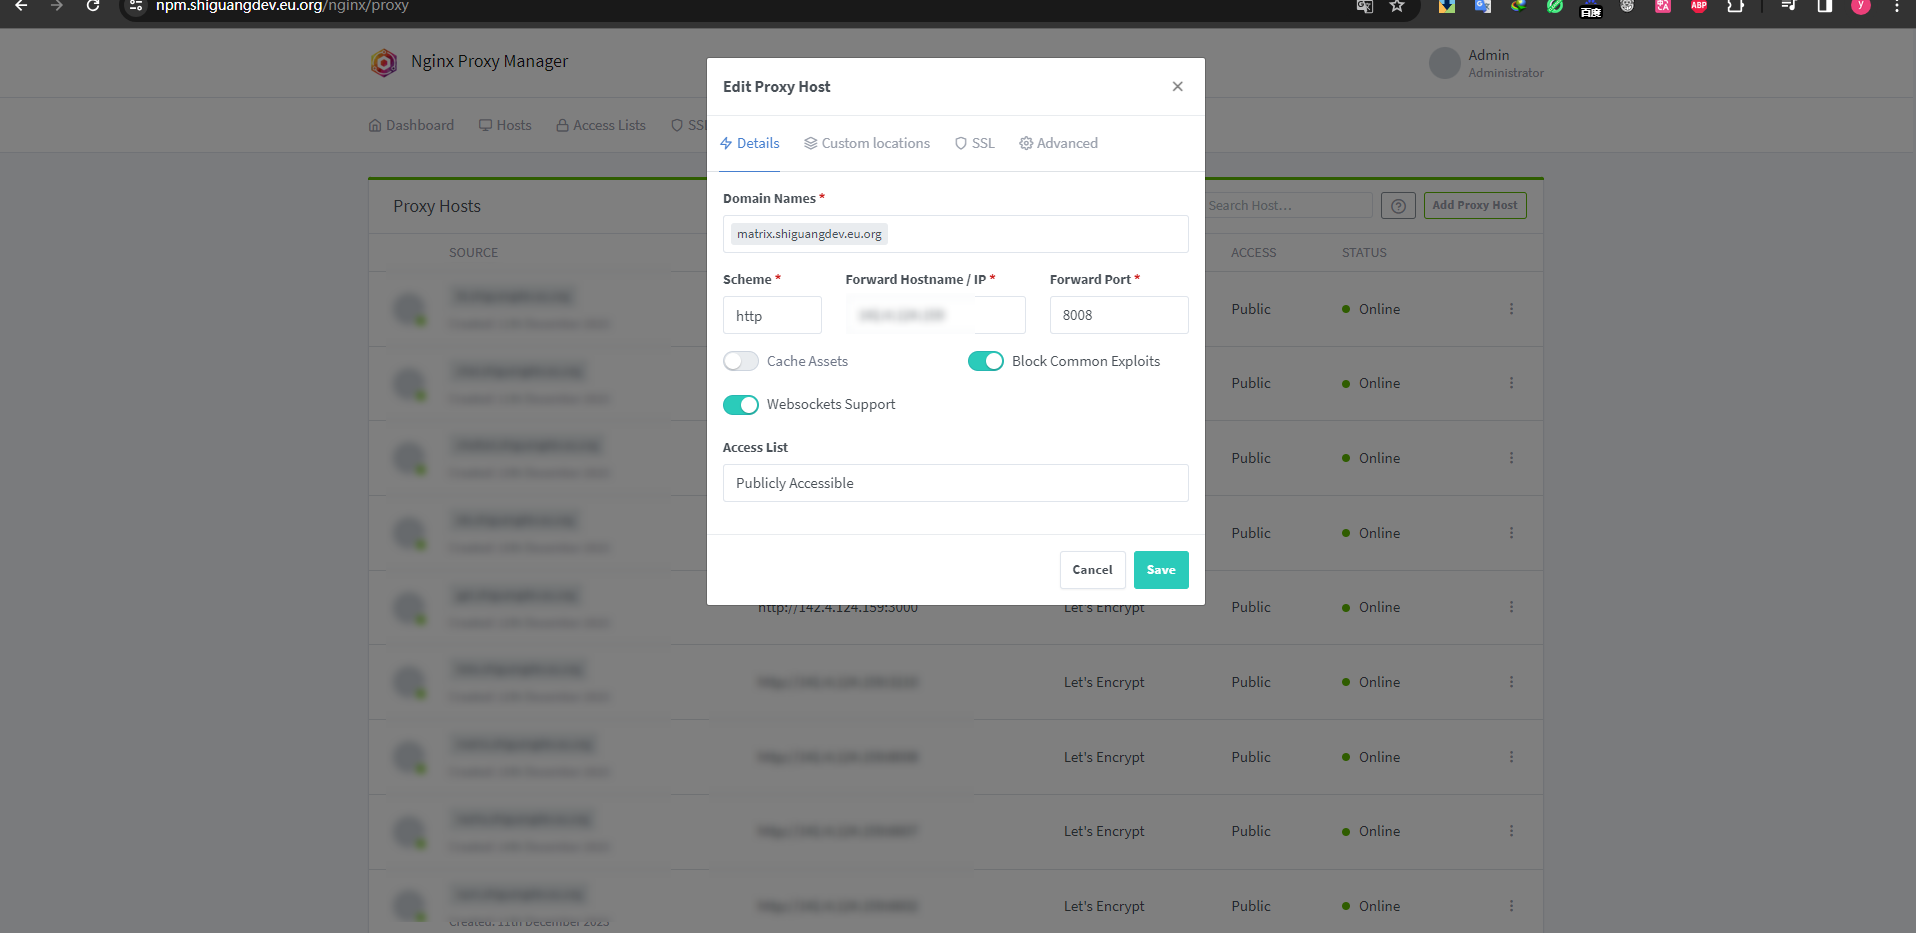This screenshot has width=1916, height=933.
Task: Bookmark this page with the star icon
Action: tap(1397, 6)
